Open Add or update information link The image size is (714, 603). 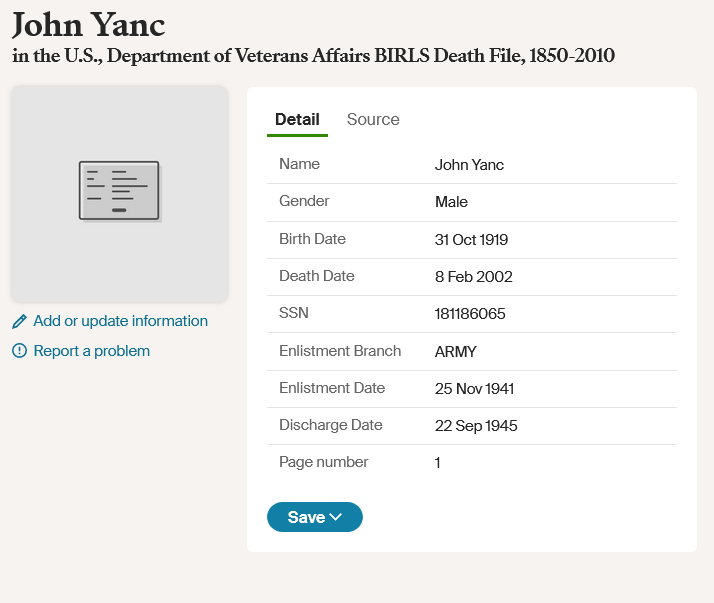tap(121, 321)
